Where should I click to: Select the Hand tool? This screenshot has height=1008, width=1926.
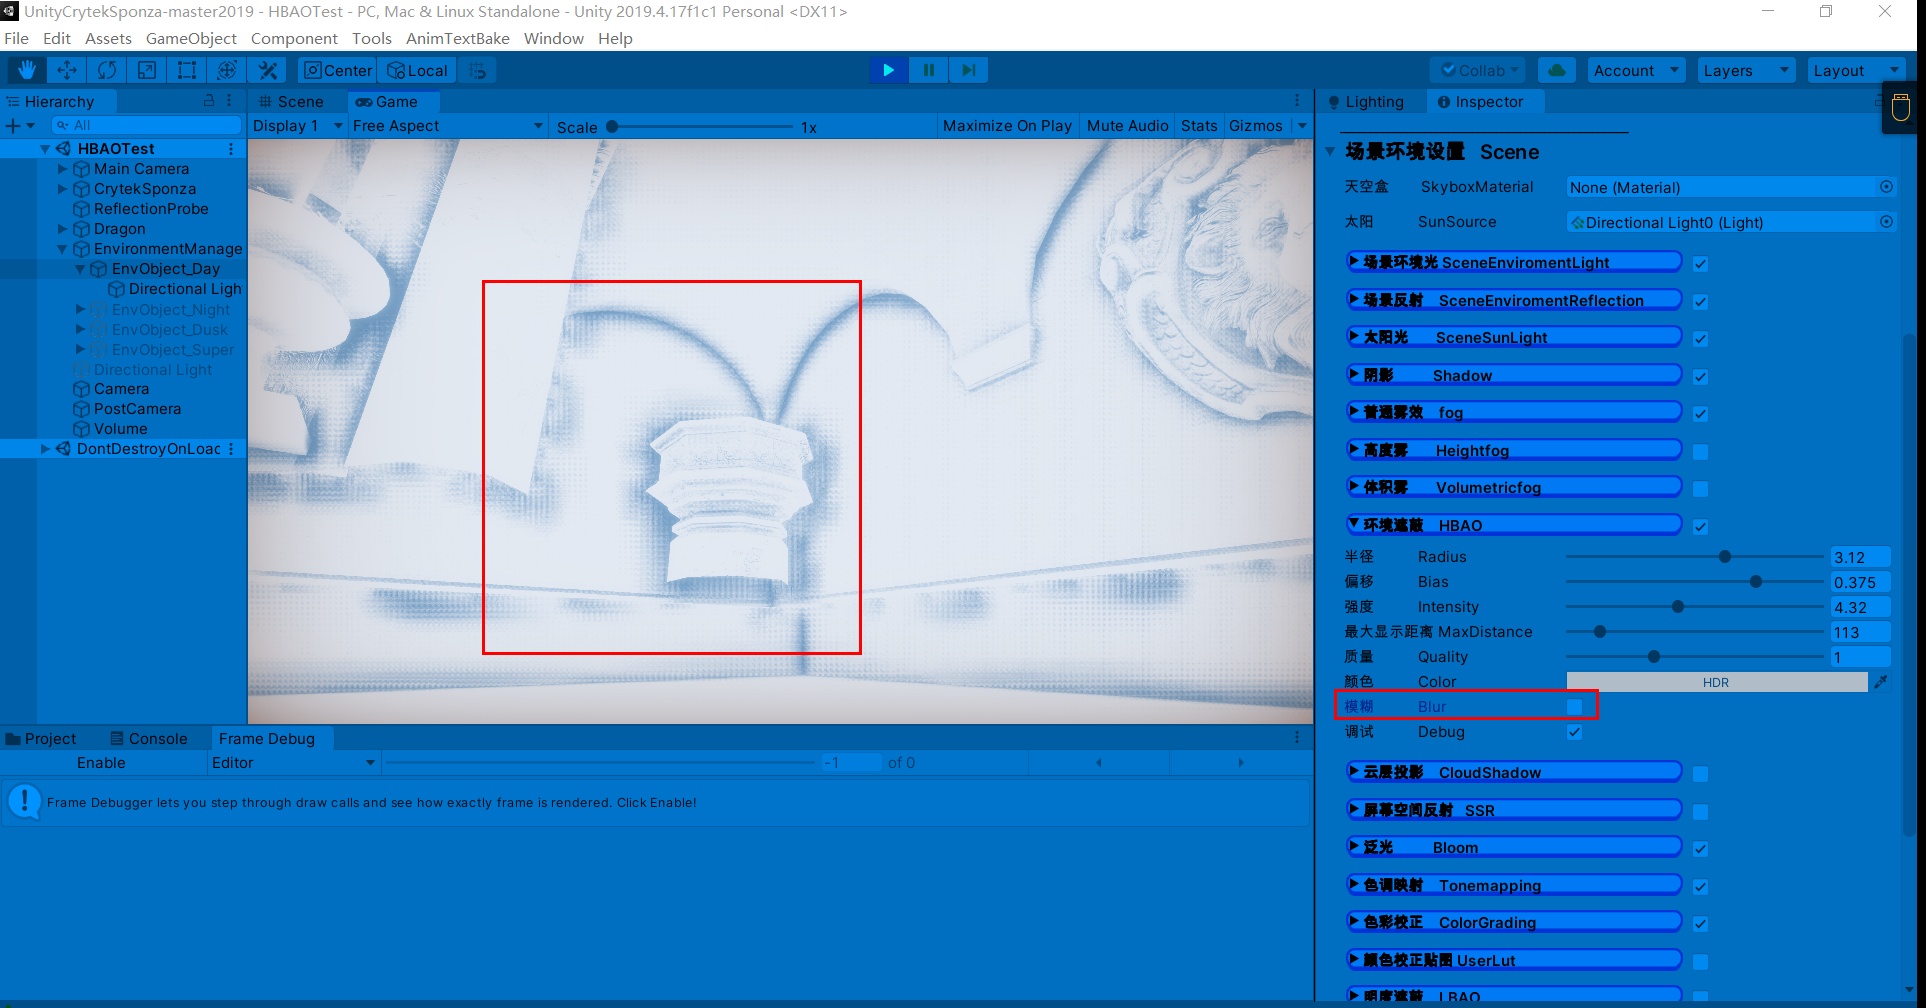pyautogui.click(x=27, y=70)
